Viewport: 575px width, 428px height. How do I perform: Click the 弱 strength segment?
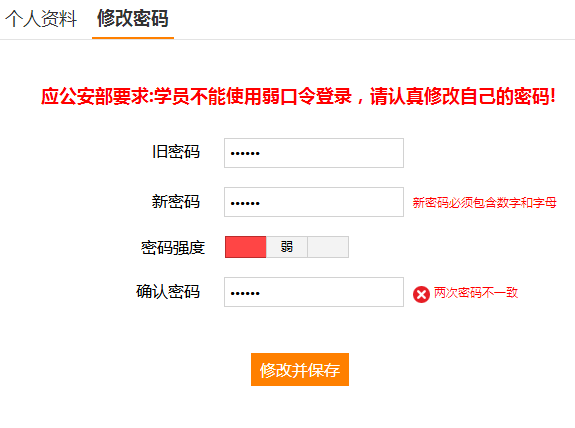tap(286, 247)
